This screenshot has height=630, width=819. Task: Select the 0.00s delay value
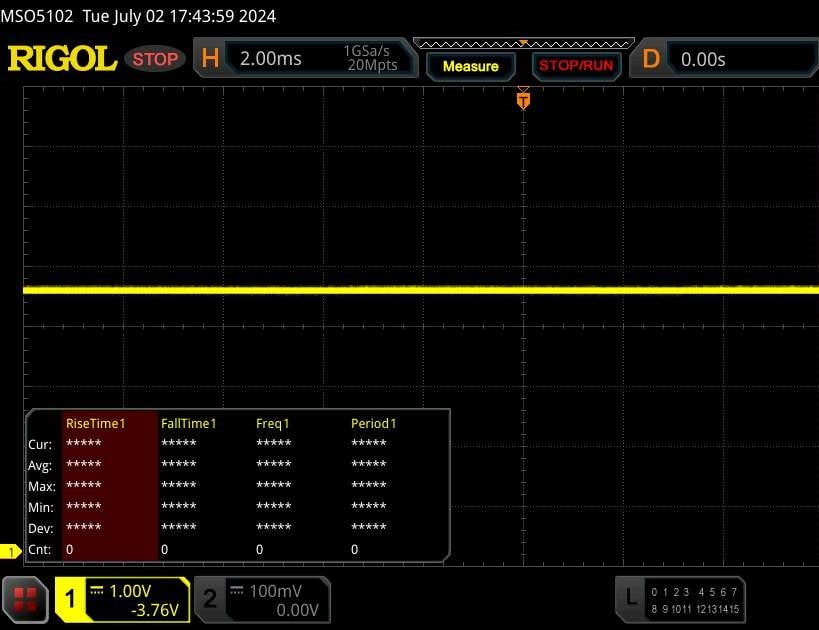pos(703,60)
